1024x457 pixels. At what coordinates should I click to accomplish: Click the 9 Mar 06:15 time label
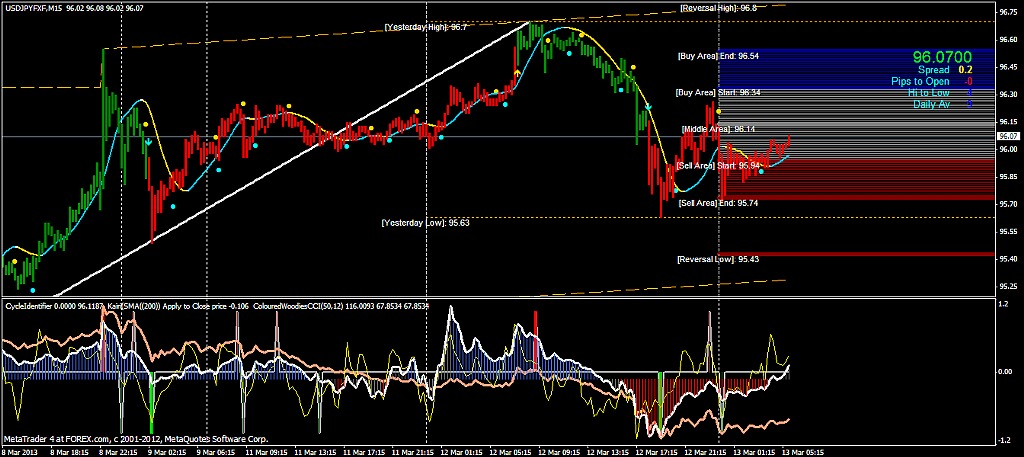pyautogui.click(x=214, y=452)
